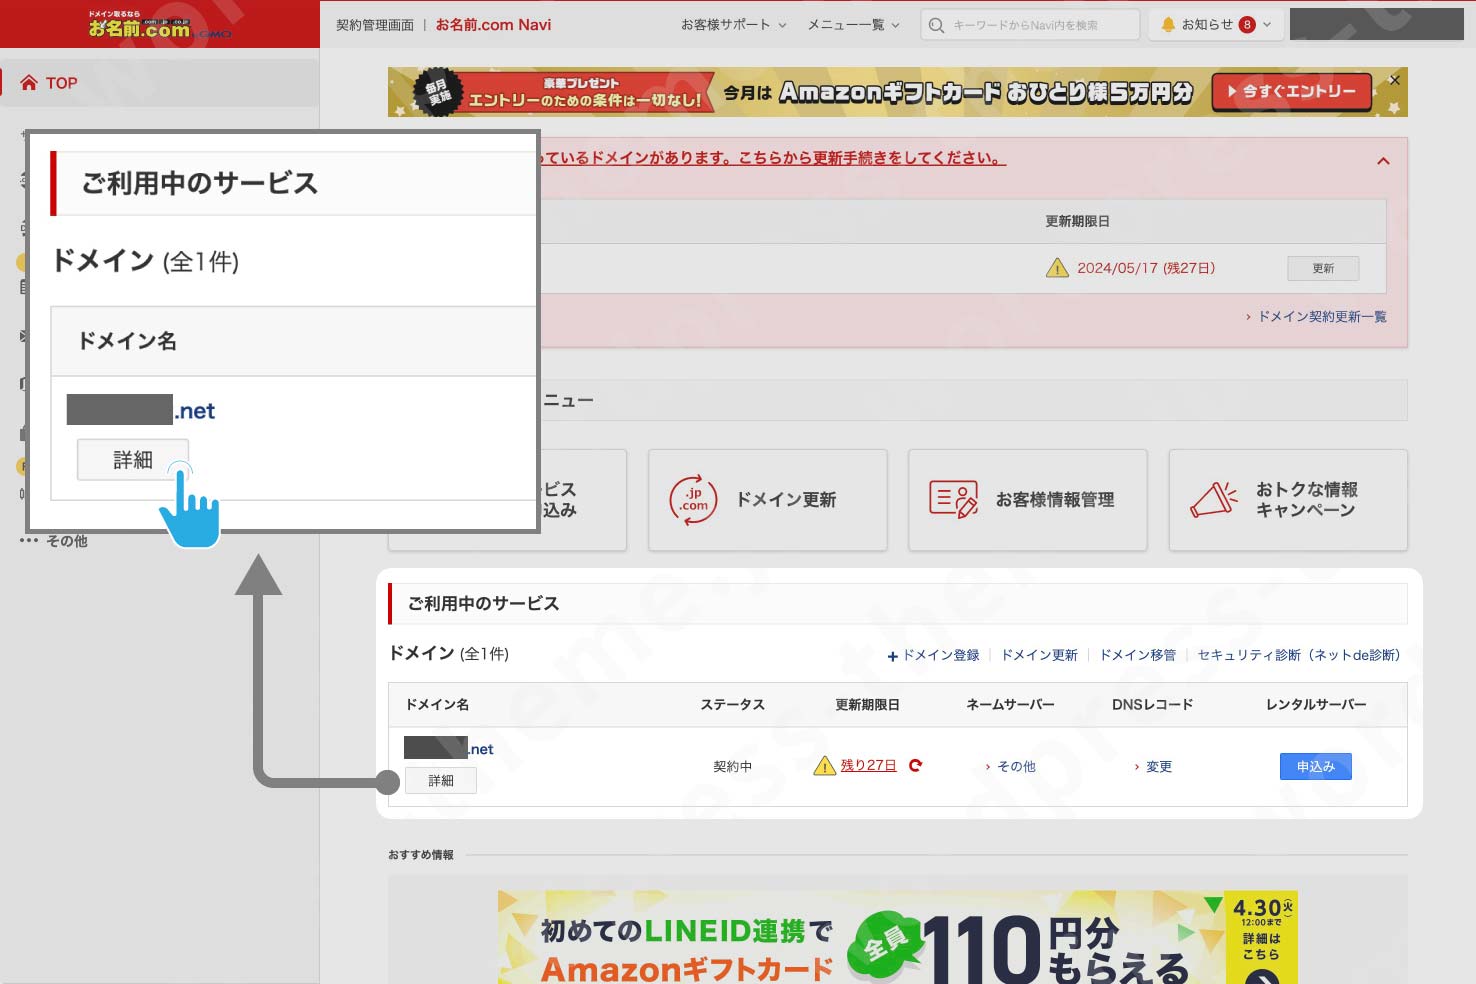Click the お名前.com logo
1476x984 pixels.
pos(158,26)
